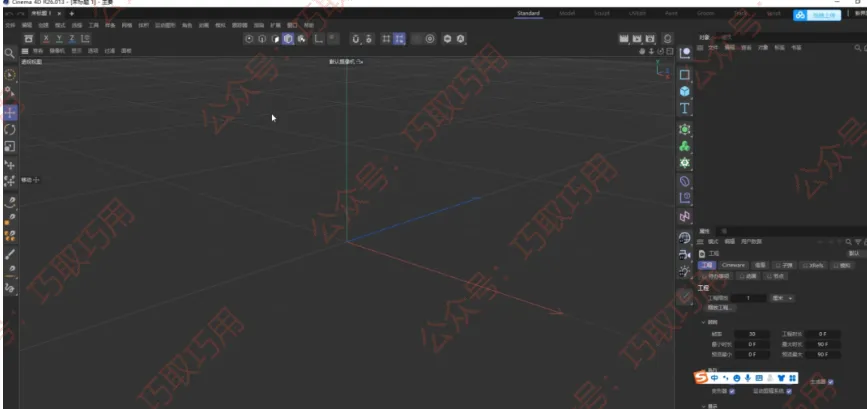
Task: Open the search magnifier in the left toolbar
Action: 9,54
